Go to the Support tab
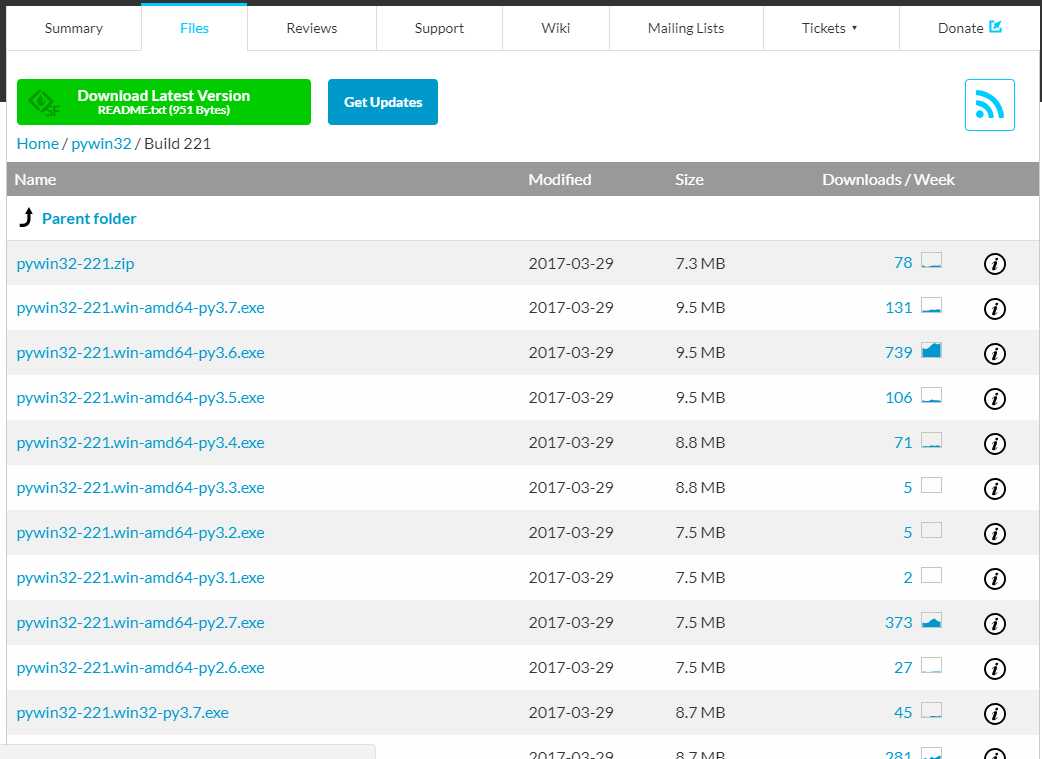1042x759 pixels. click(x=439, y=28)
